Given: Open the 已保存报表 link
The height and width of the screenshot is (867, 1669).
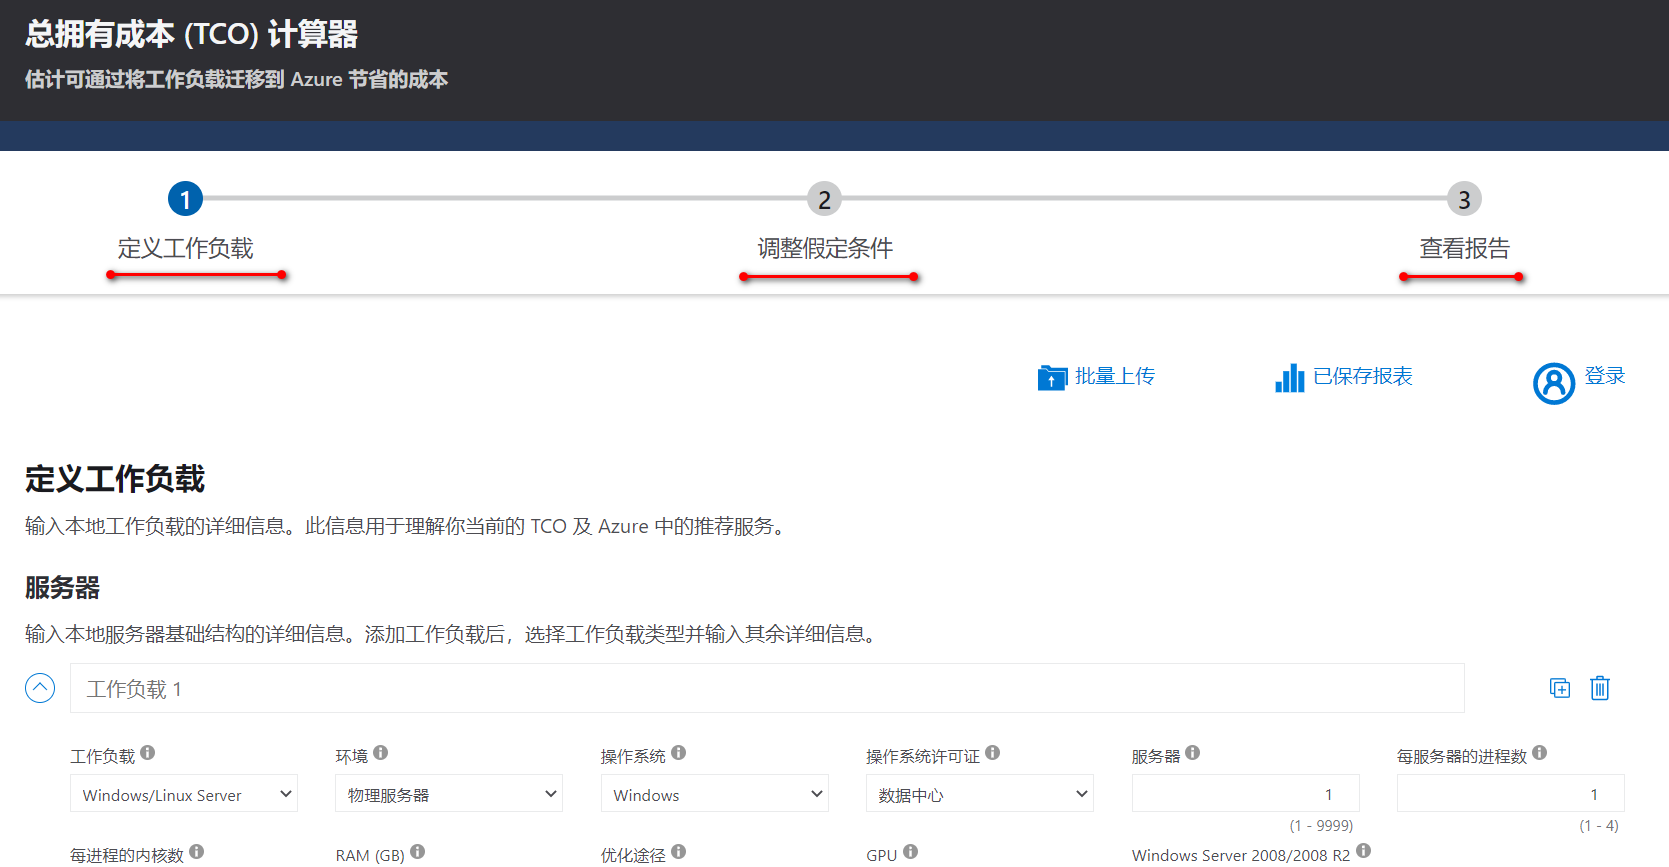Looking at the screenshot, I should [x=1363, y=376].
